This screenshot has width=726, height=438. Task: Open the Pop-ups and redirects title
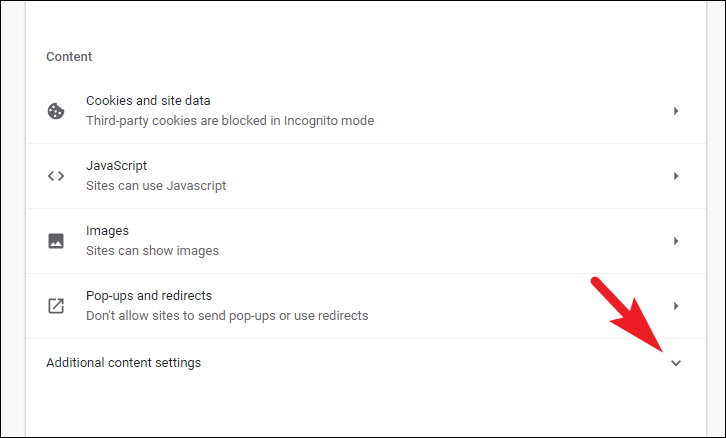(149, 296)
